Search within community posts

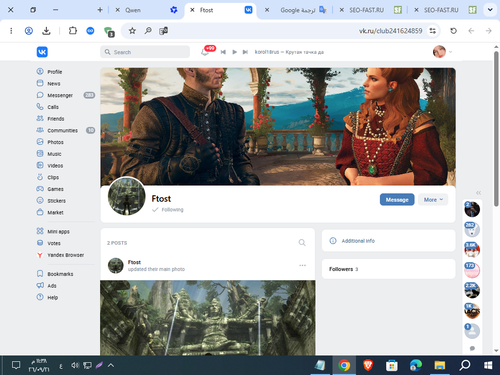(x=302, y=243)
